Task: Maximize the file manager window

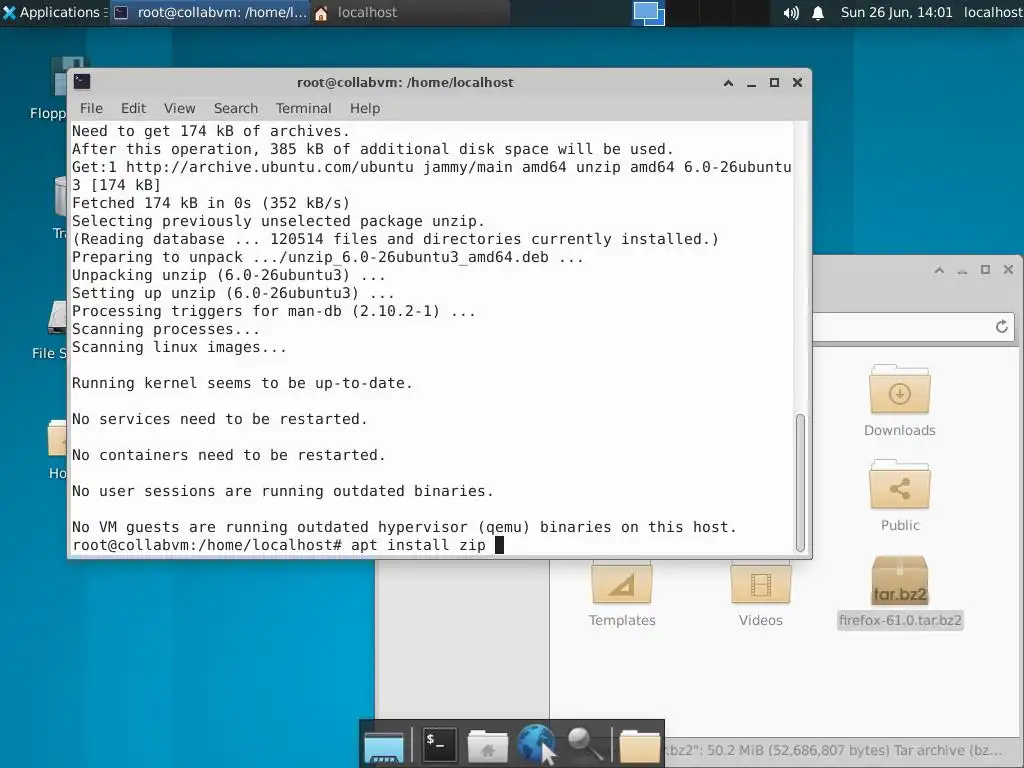Action: pyautogui.click(x=985, y=270)
